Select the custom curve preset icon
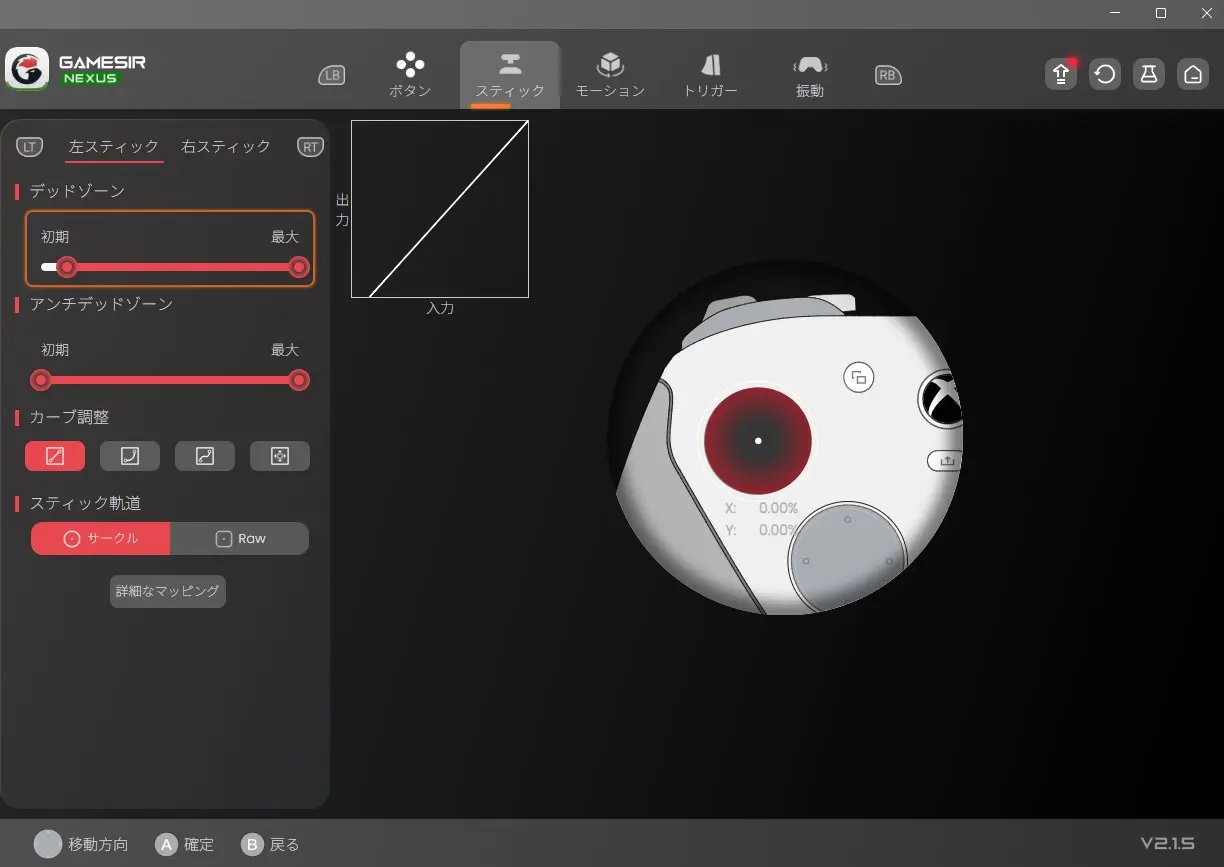This screenshot has width=1224, height=867. (x=280, y=456)
